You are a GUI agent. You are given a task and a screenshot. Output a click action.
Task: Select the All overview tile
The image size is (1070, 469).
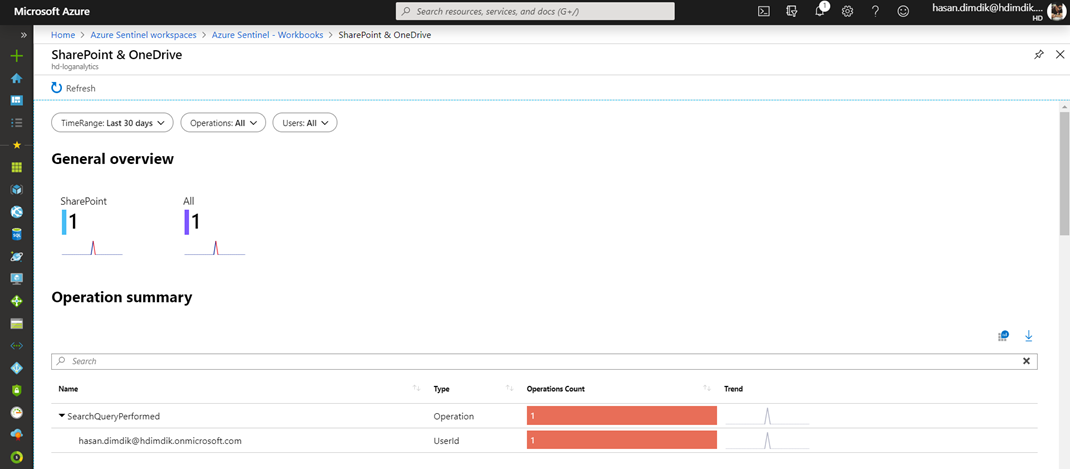pyautogui.click(x=214, y=226)
